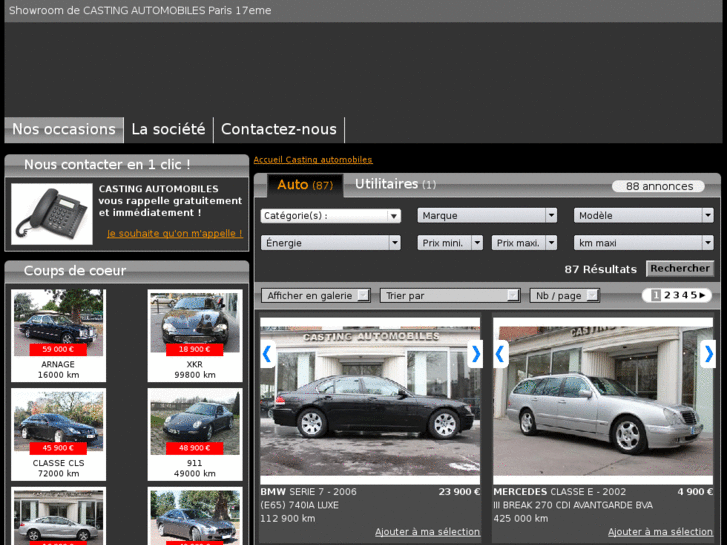Screen dimensions: 727x545
Task: Click the 87 Résultats text
Action: (600, 269)
